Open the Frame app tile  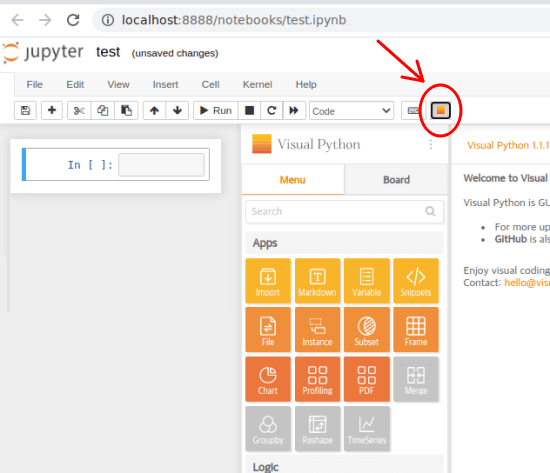point(416,330)
